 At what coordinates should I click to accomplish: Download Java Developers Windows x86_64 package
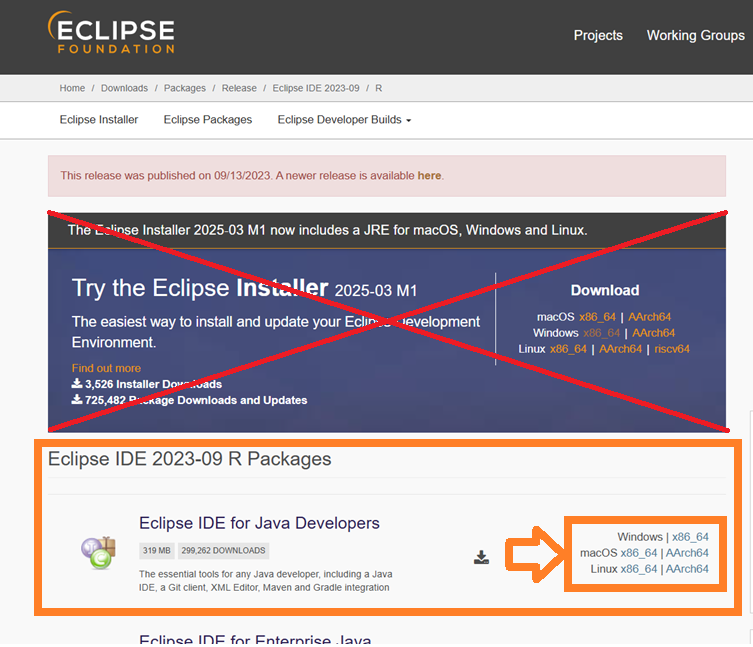[690, 537]
